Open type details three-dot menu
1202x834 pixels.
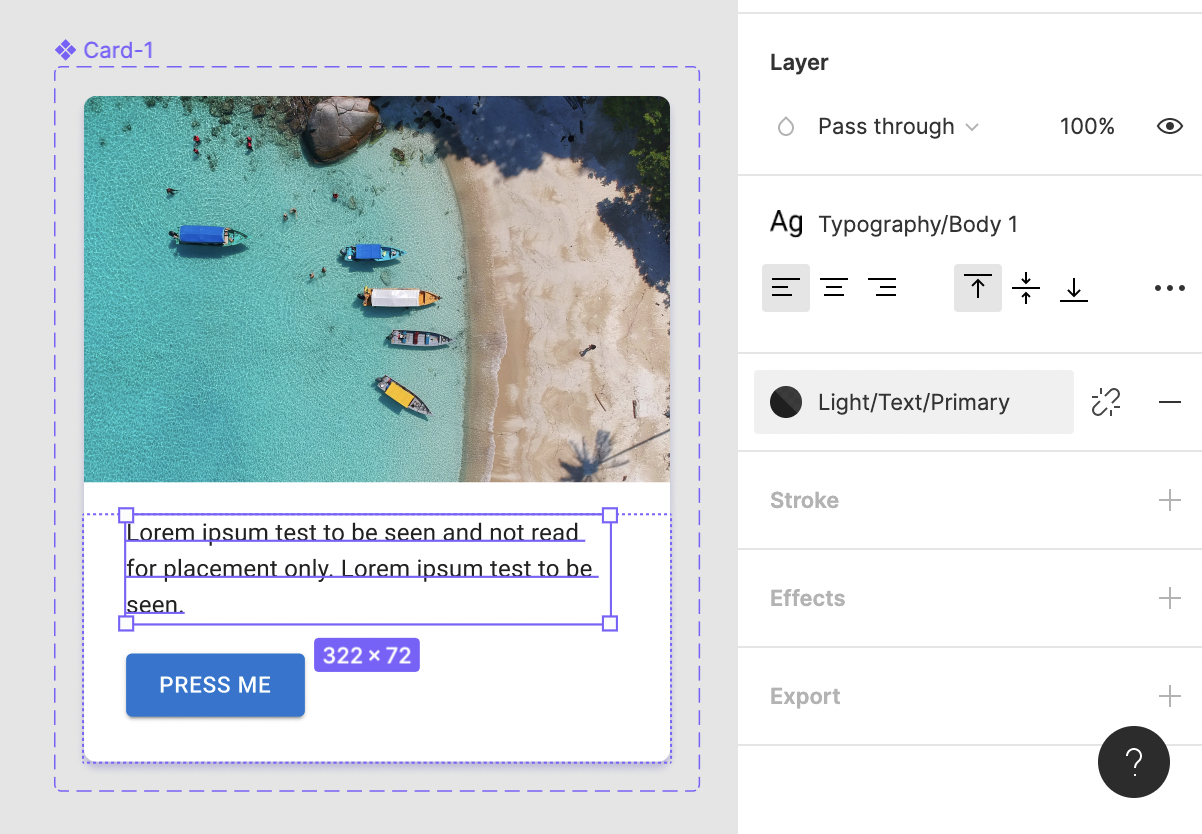1170,288
